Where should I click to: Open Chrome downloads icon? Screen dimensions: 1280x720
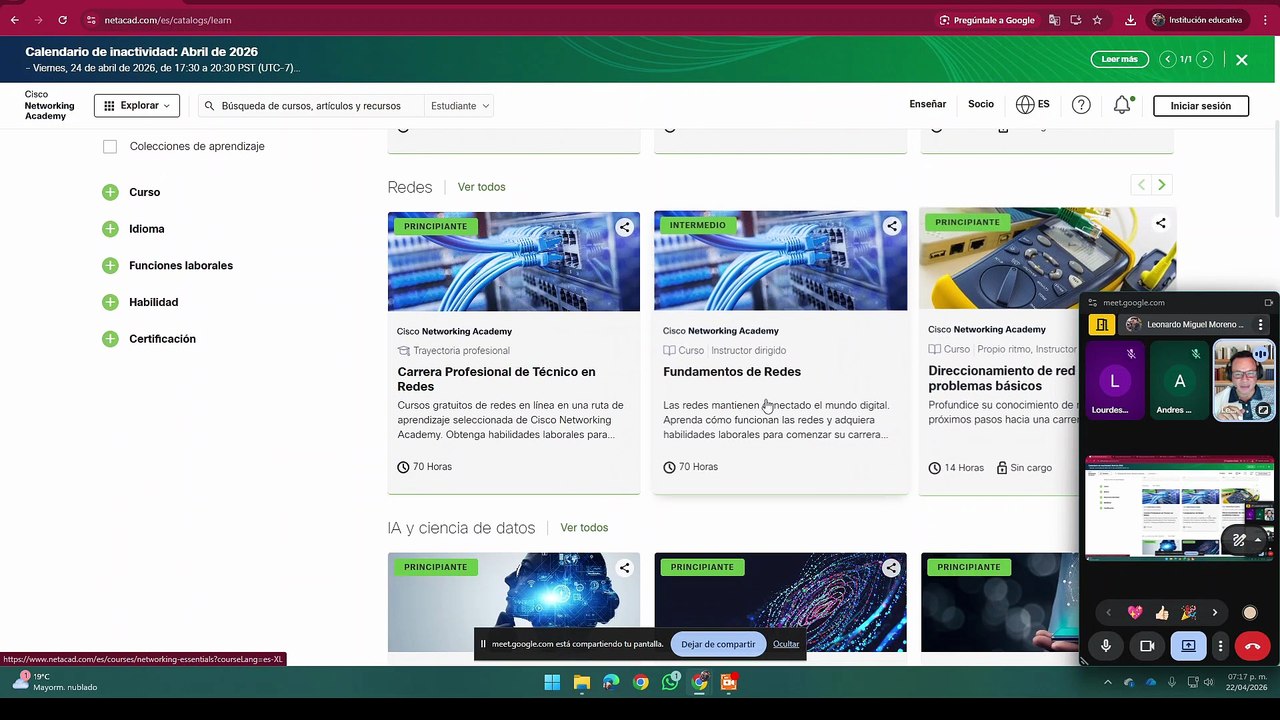(1130, 20)
